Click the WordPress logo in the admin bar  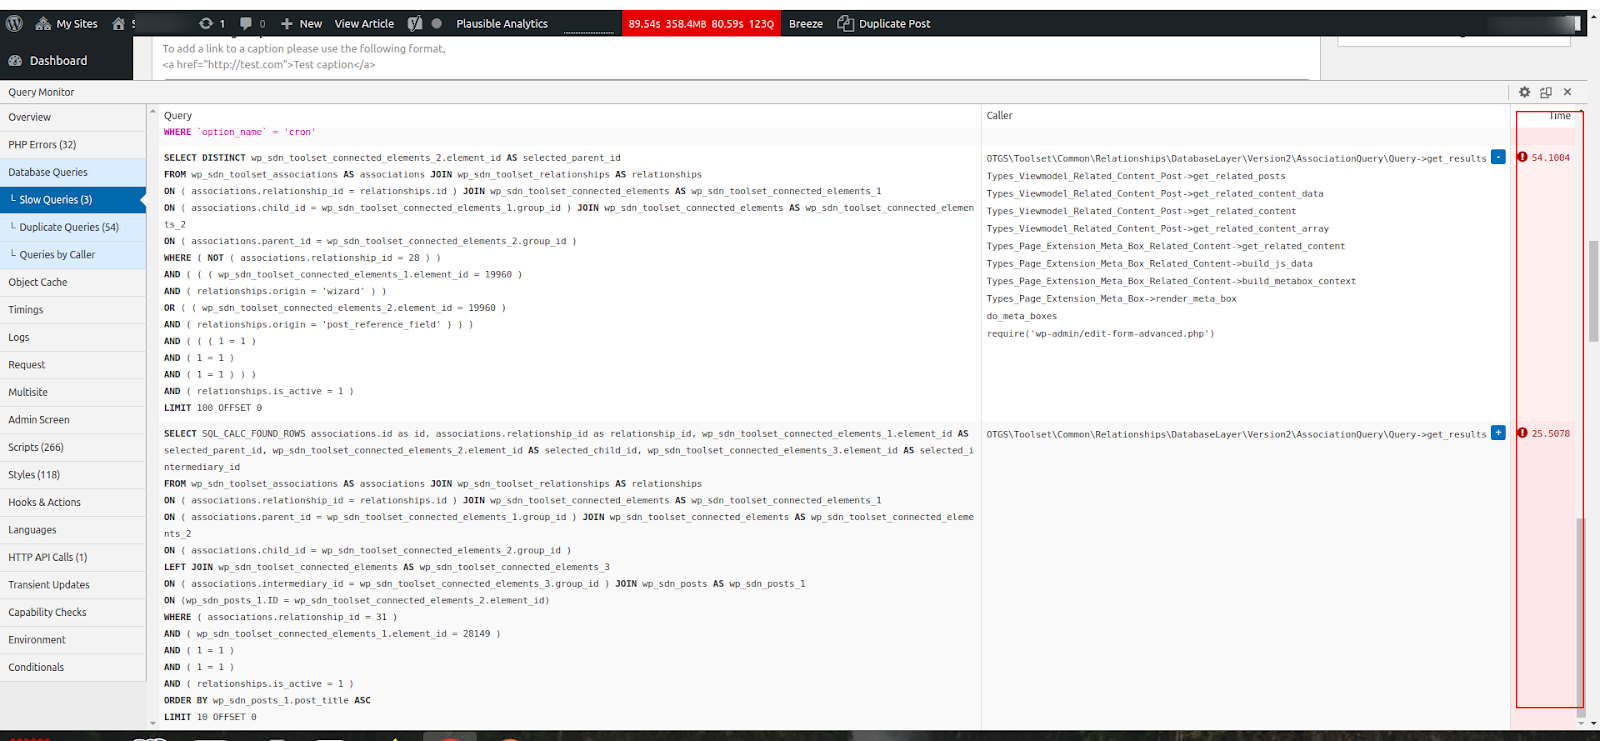pyautogui.click(x=14, y=23)
